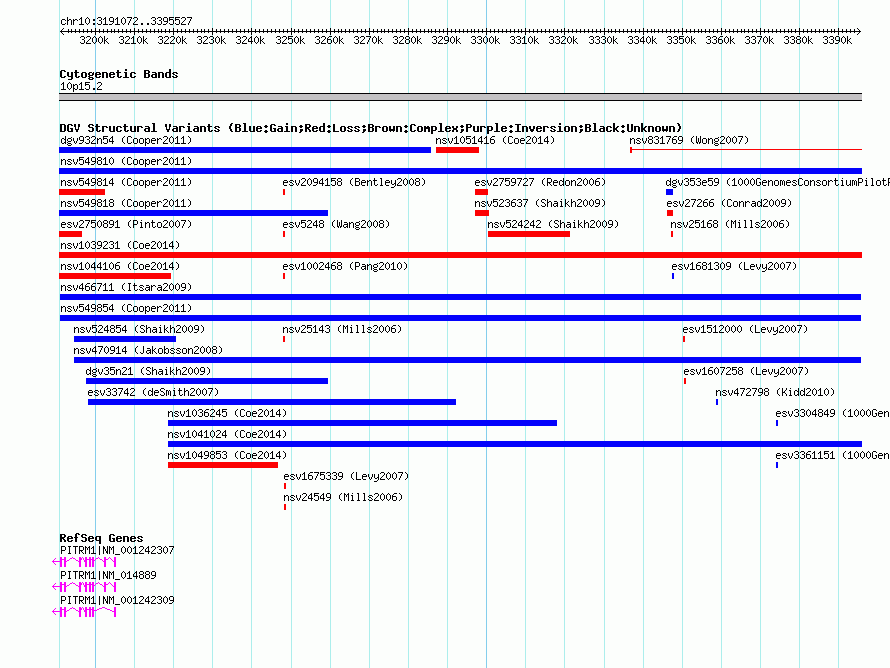
Task: Click the PITRM1|NM_001242307 magenta gene glyph
Action: [84, 562]
